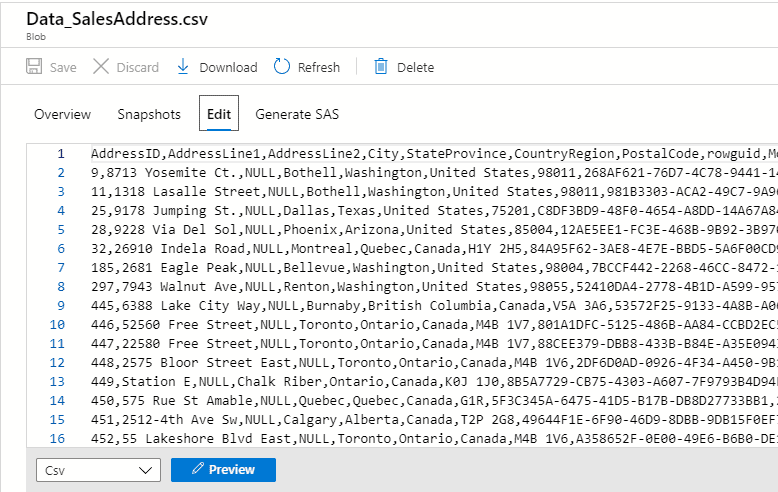Click the Save floppy disk icon
This screenshot has height=492, width=778.
[34, 67]
